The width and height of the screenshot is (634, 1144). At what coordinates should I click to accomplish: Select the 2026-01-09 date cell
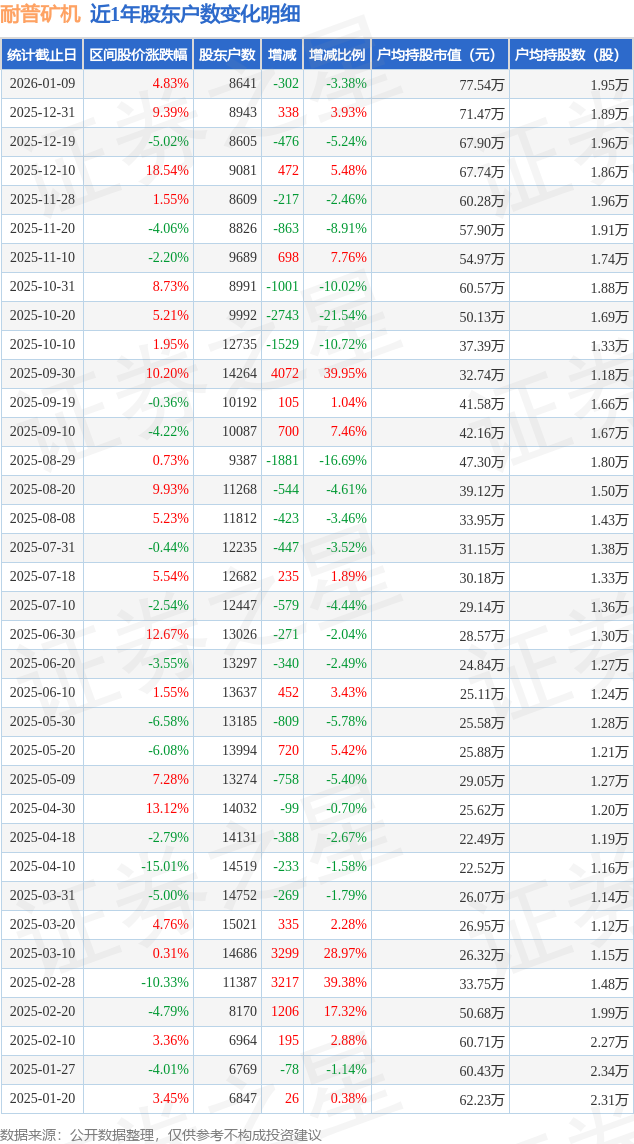42,84
